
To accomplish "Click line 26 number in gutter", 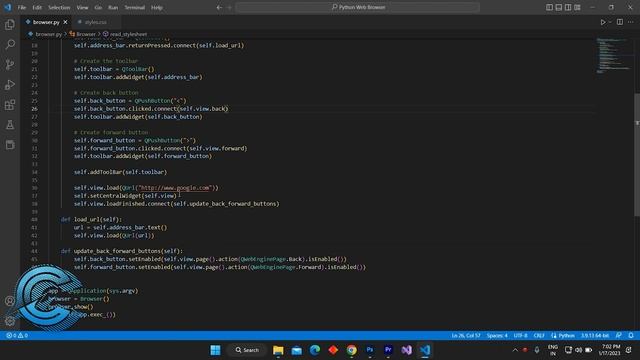I will click(34, 109).
